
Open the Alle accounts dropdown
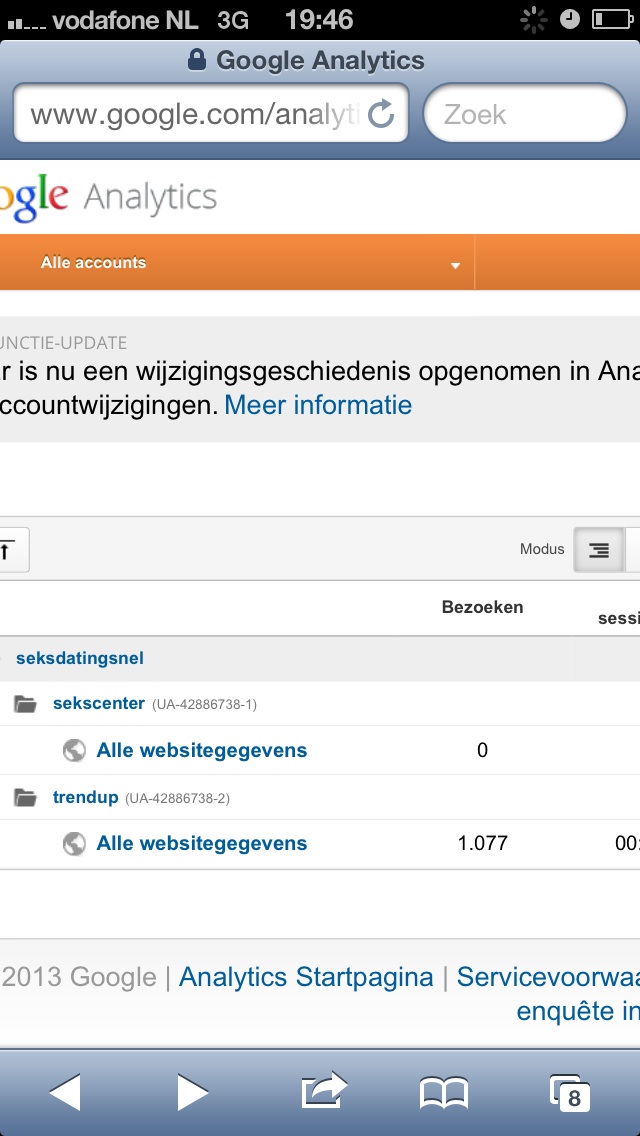(x=237, y=262)
